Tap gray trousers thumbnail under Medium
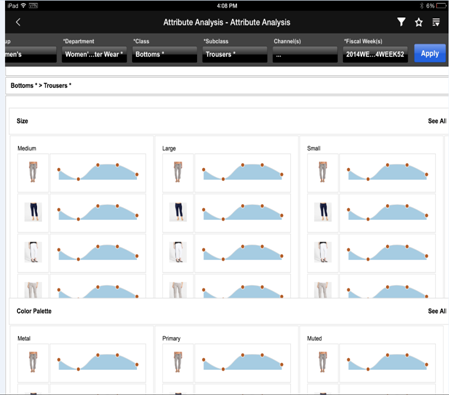450x396 pixels. (33, 172)
